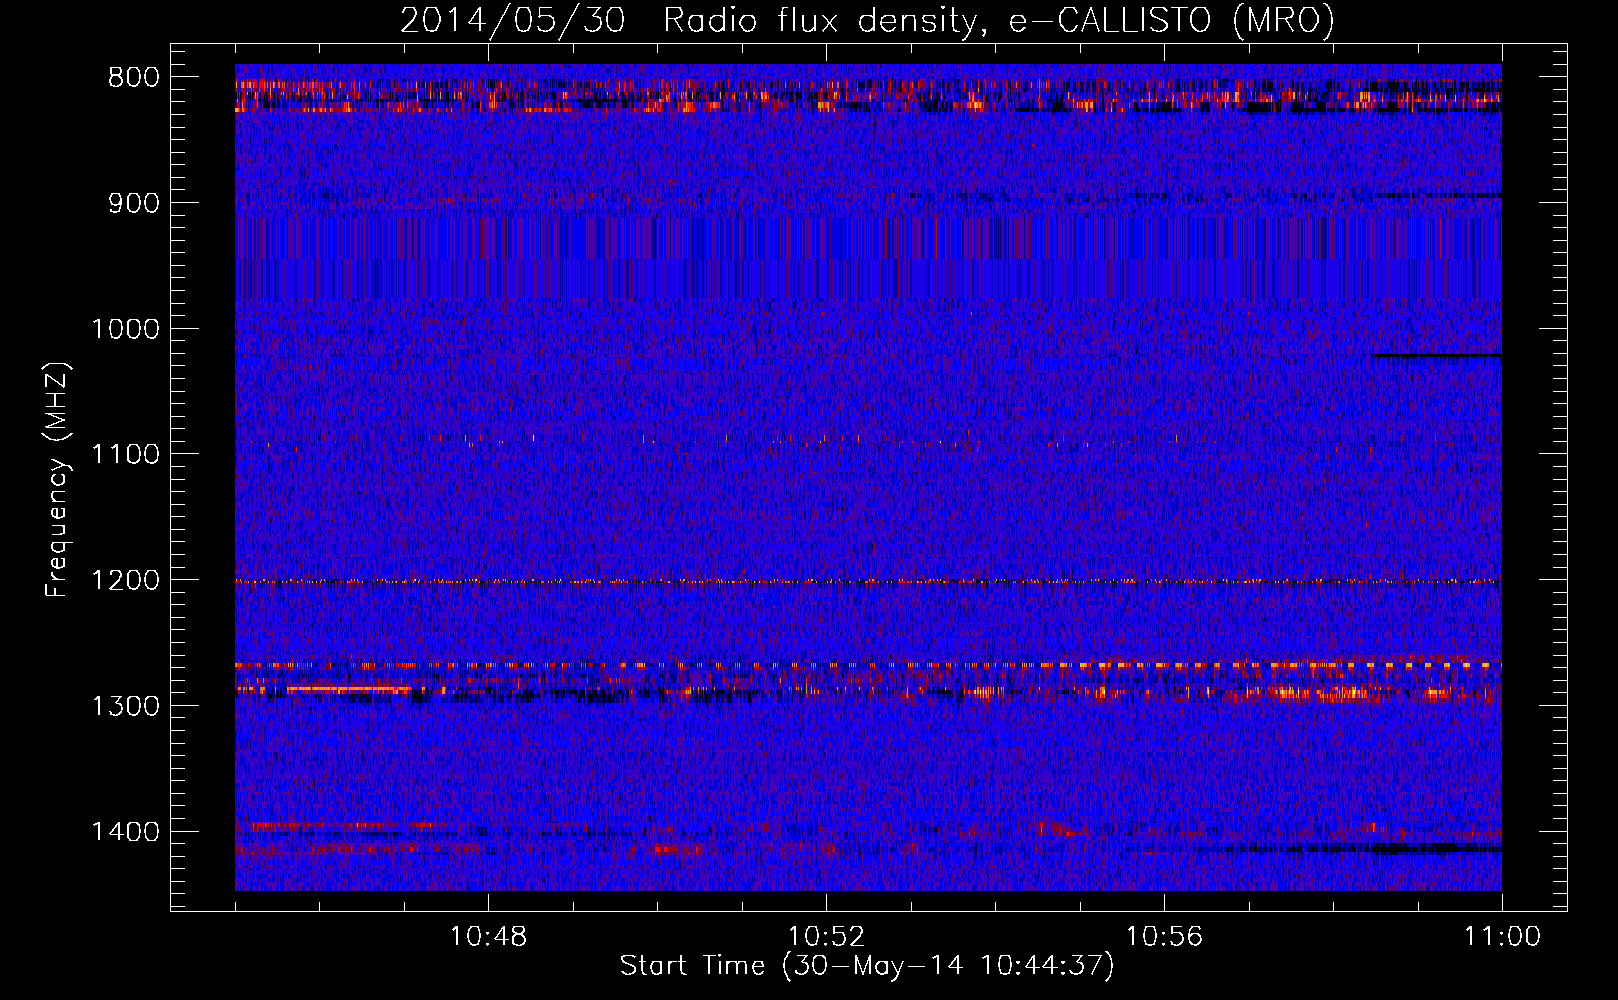Click the black horizontal line near 1020 MHz

[x=1437, y=355]
